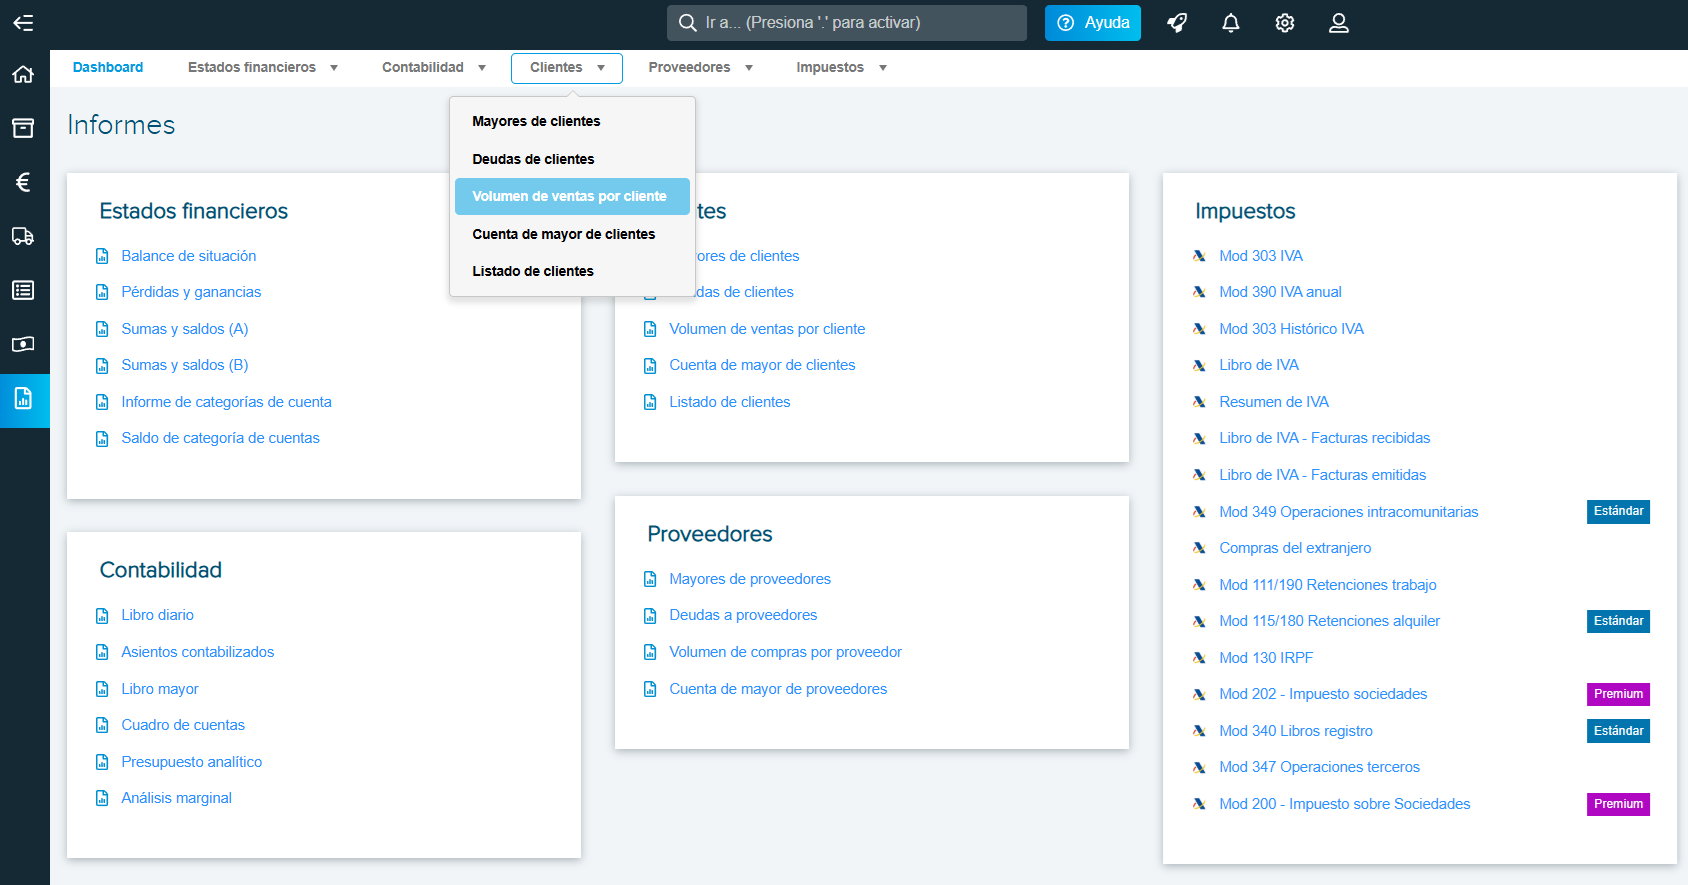Image resolution: width=1688 pixels, height=885 pixels.
Task: Expand the Estados financieros dropdown
Action: [263, 68]
